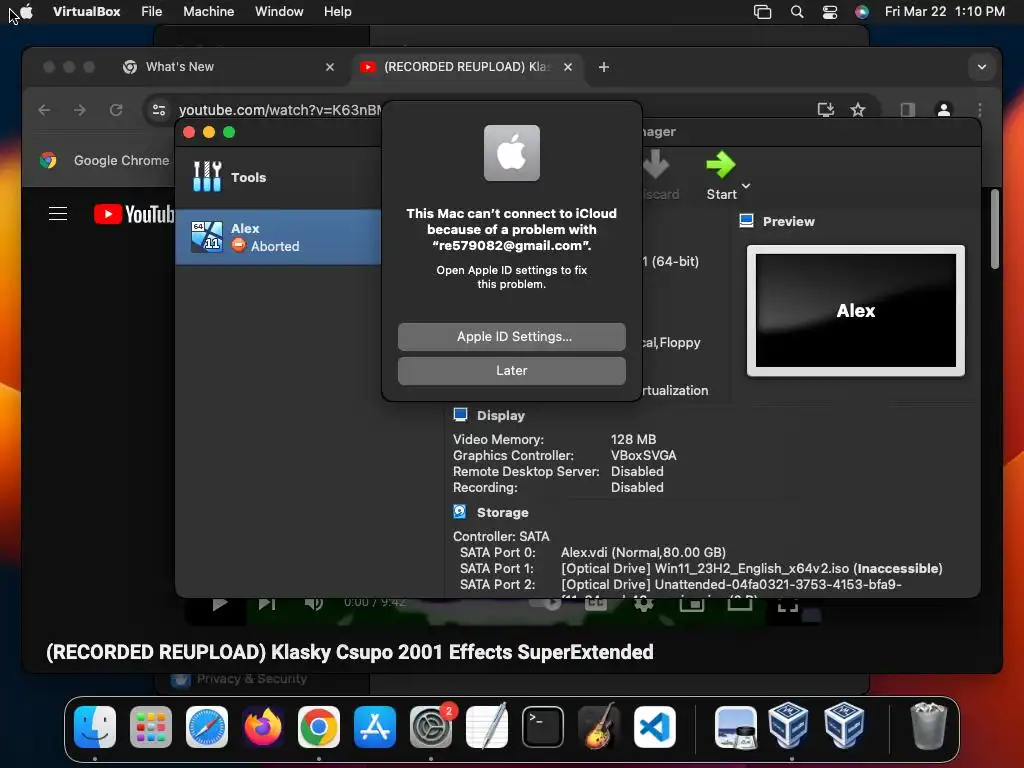
Task: Open Chrome profile avatar
Action: (944, 110)
